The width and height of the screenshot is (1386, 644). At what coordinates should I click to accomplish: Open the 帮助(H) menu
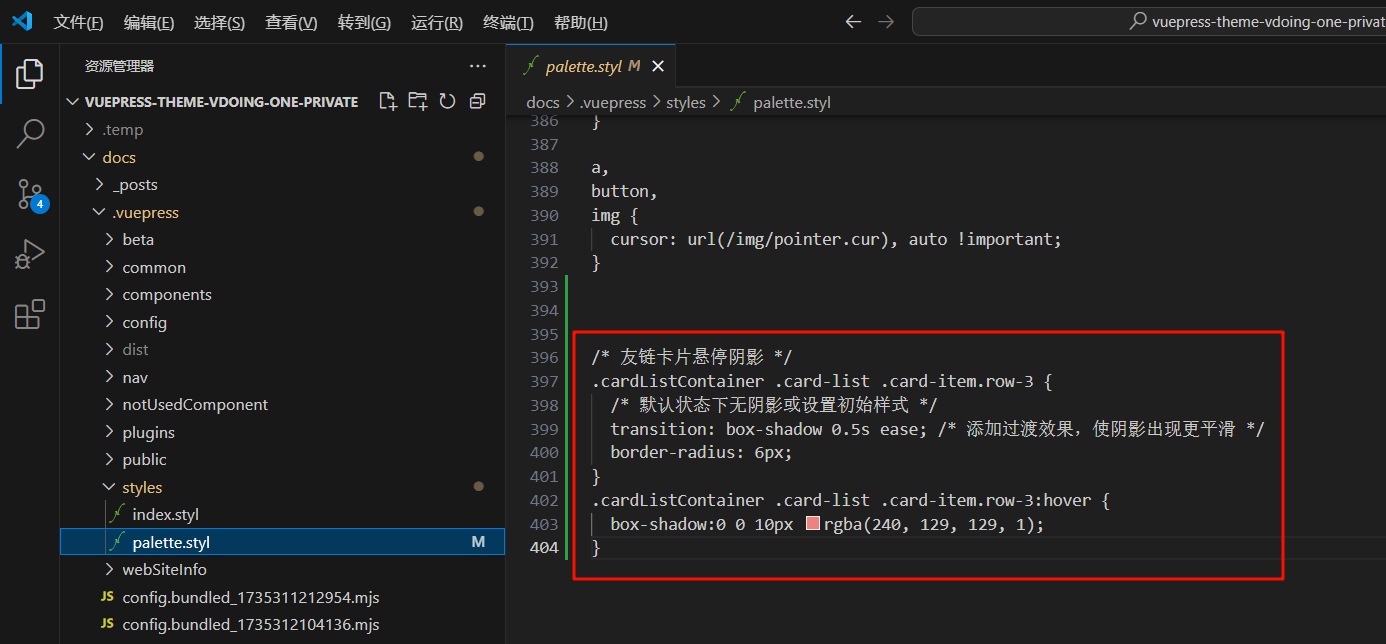pos(580,22)
